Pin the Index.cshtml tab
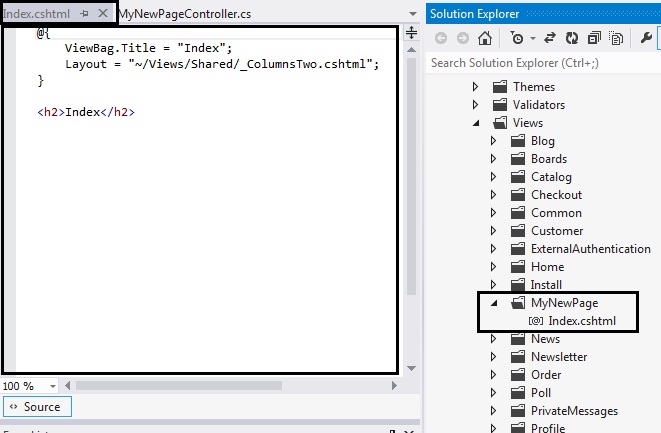Viewport: 661px width, 433px height. point(86,14)
